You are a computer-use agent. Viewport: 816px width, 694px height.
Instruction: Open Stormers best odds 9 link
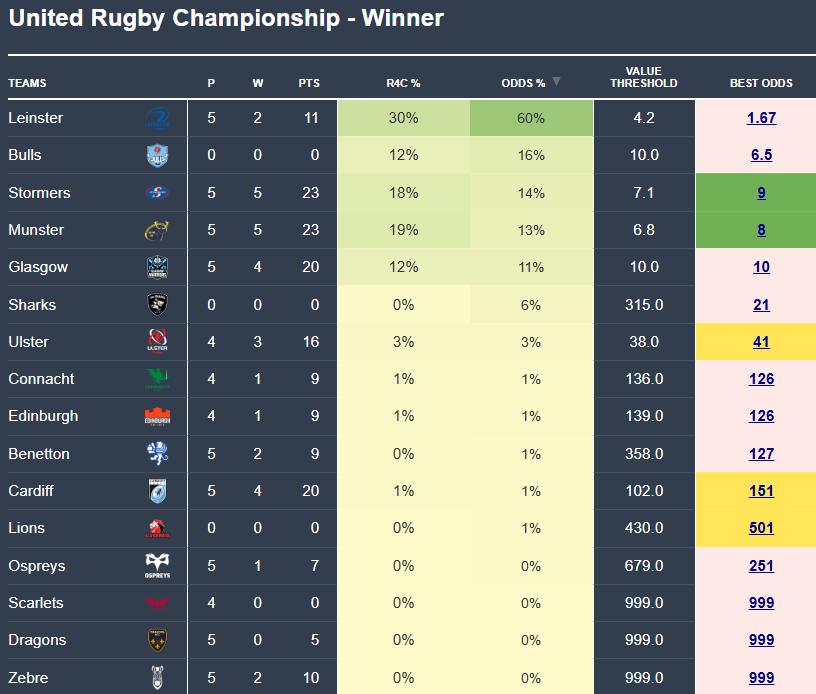pos(761,193)
